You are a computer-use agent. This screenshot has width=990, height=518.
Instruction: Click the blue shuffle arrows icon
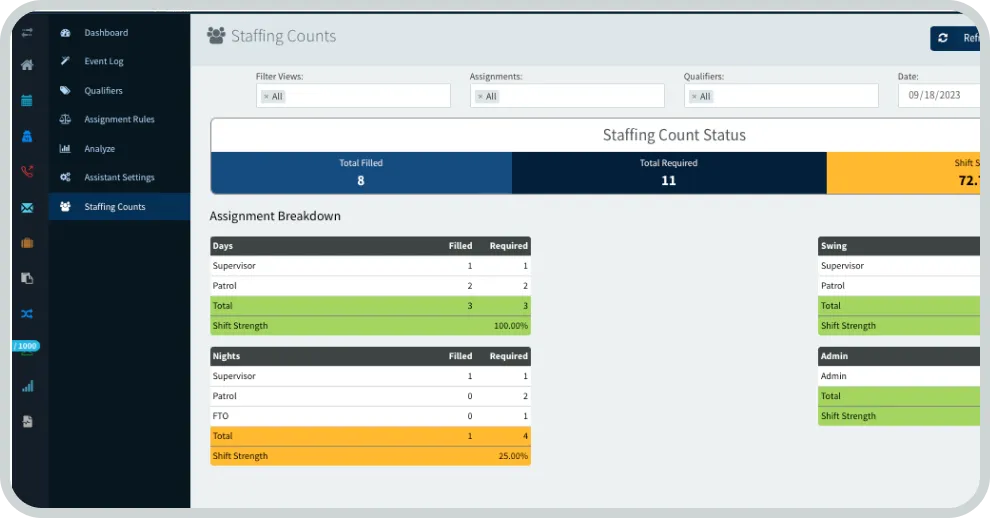(27, 313)
